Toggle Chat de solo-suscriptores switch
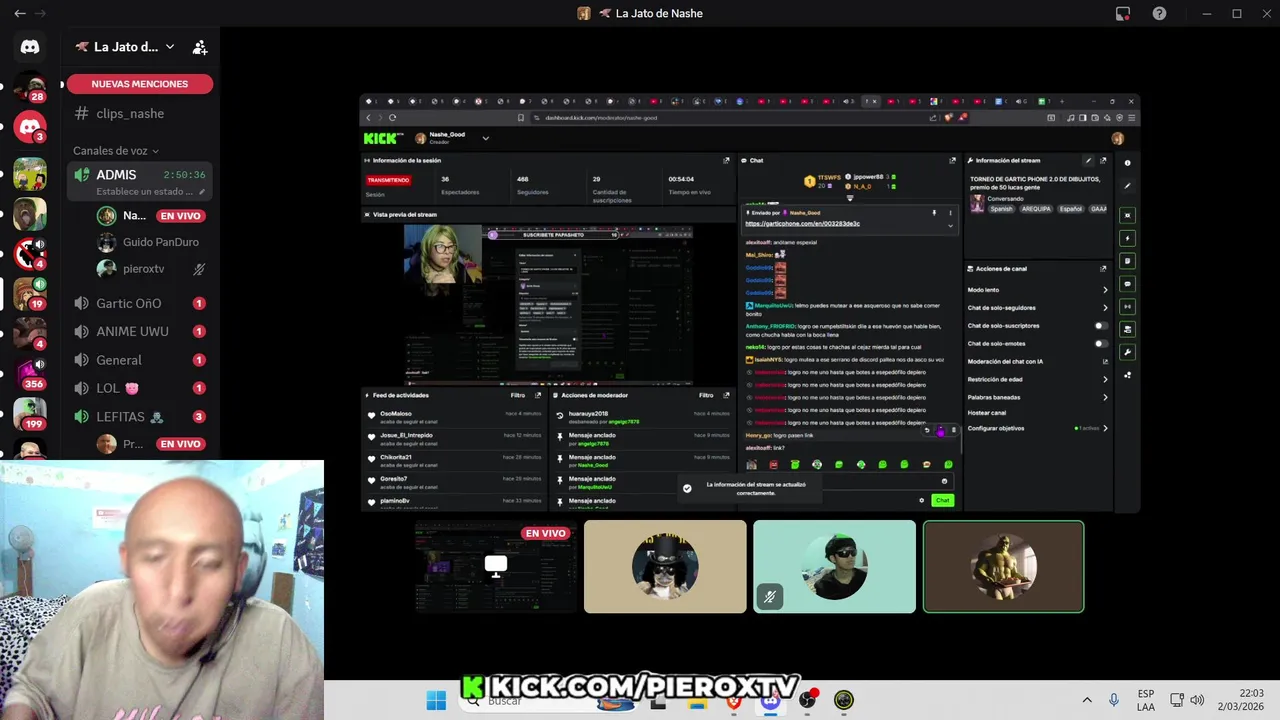 (1101, 326)
